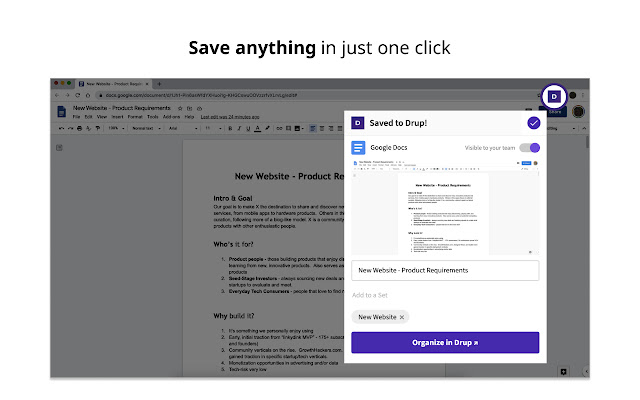Go back in the browser
Image resolution: width=640 pixels, height=400 pixels.
click(57, 95)
